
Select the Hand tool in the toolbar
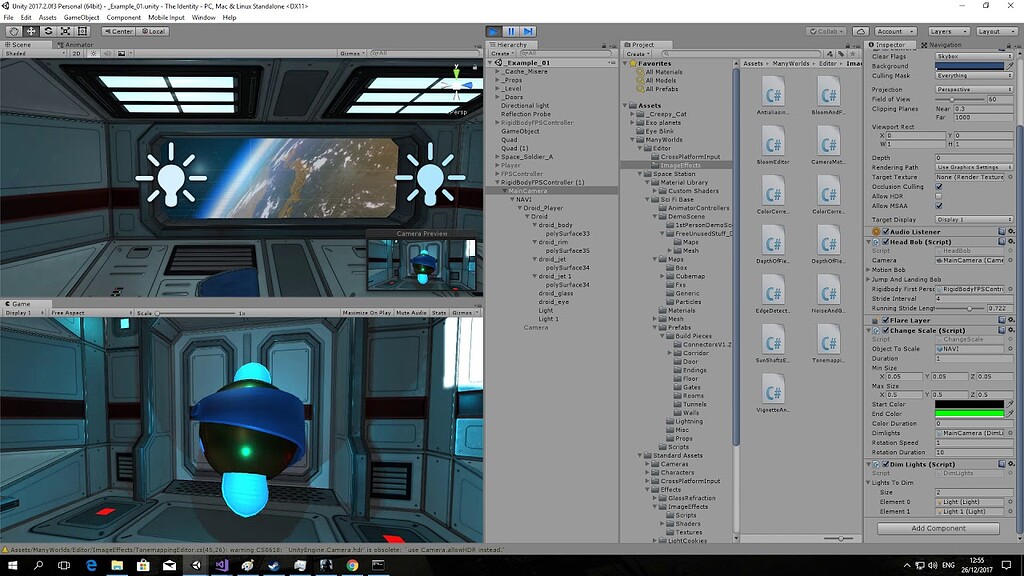13,31
